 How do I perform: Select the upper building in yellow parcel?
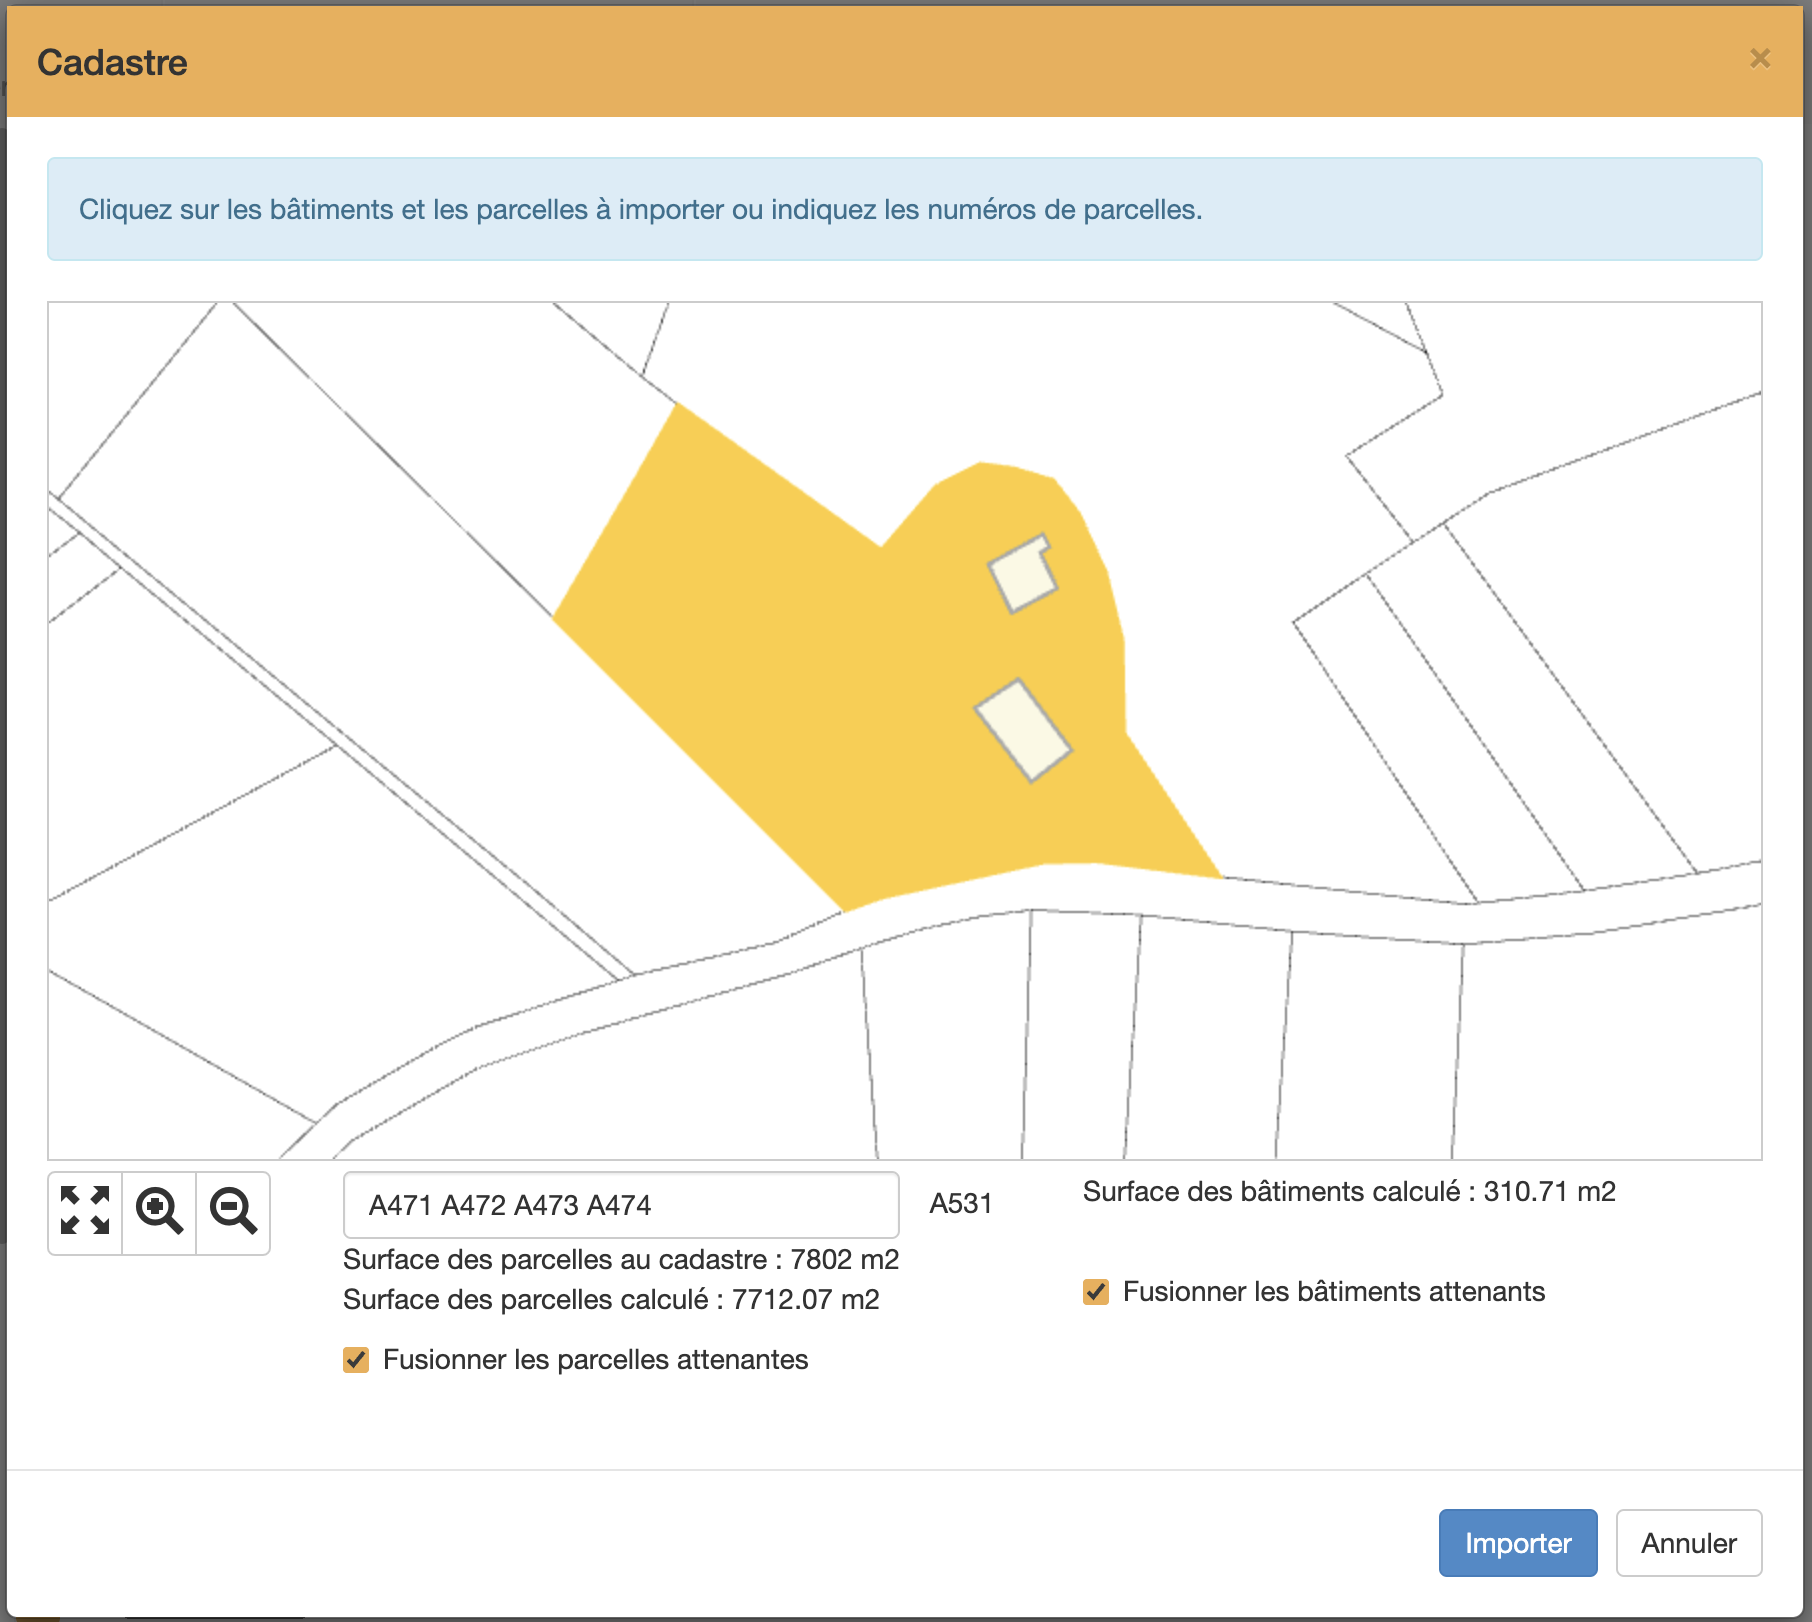point(1022,574)
